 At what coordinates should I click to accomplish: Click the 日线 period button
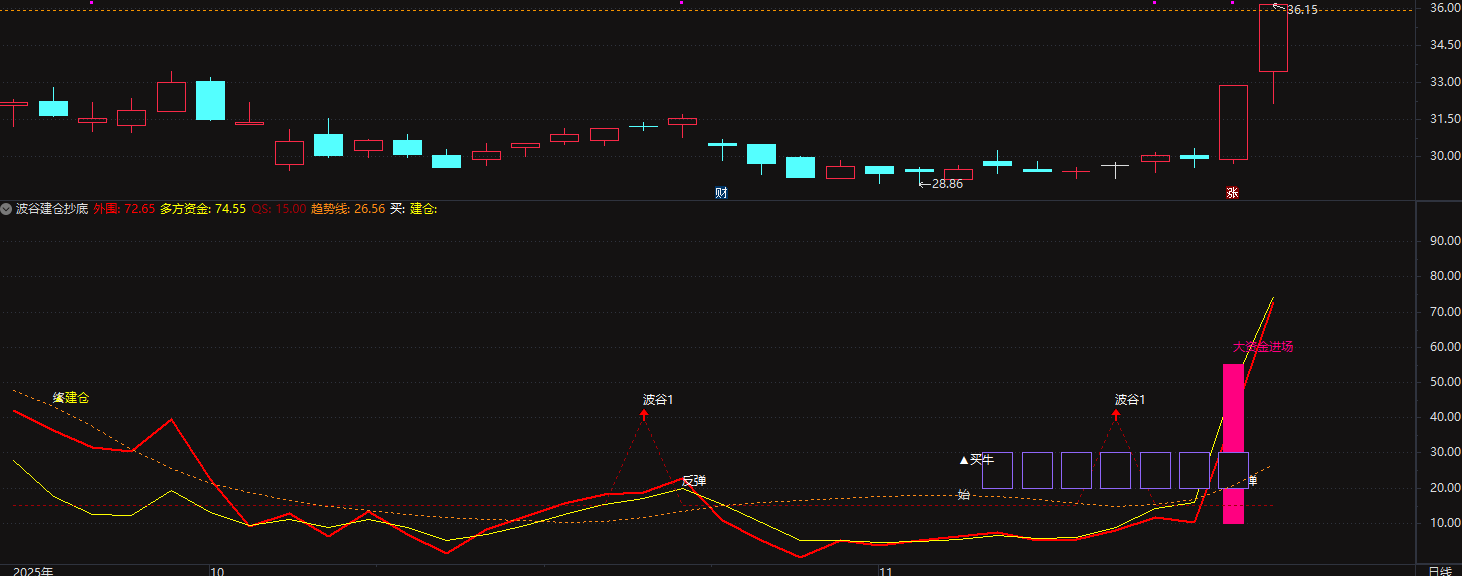(1440, 571)
